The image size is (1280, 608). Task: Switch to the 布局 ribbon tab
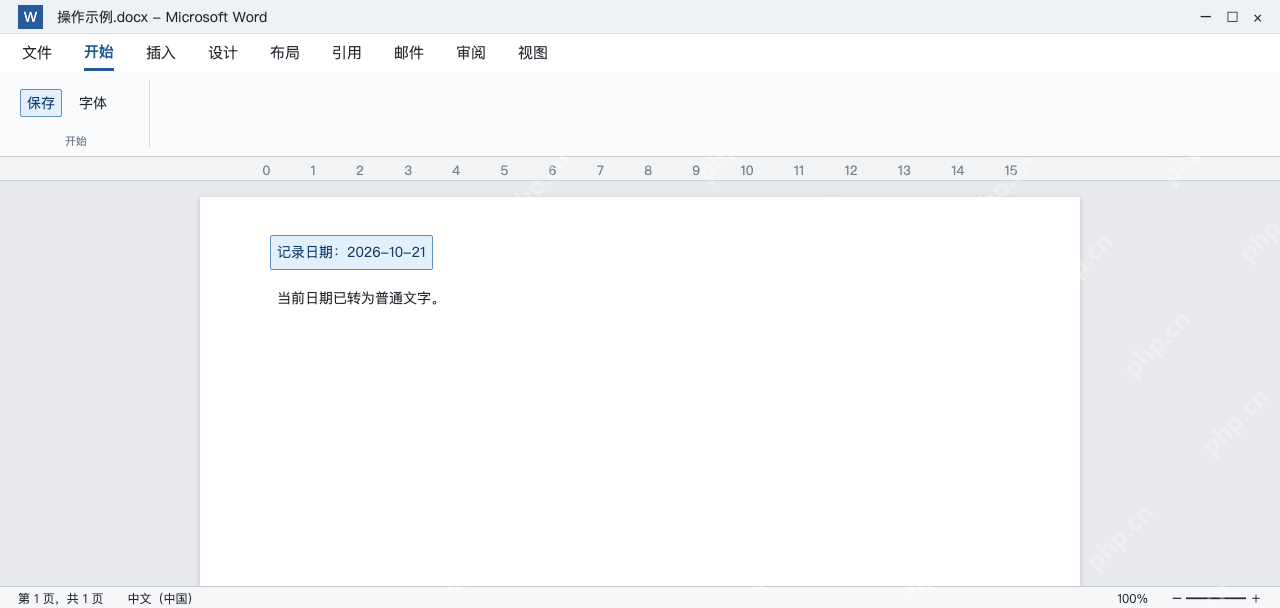click(x=285, y=53)
